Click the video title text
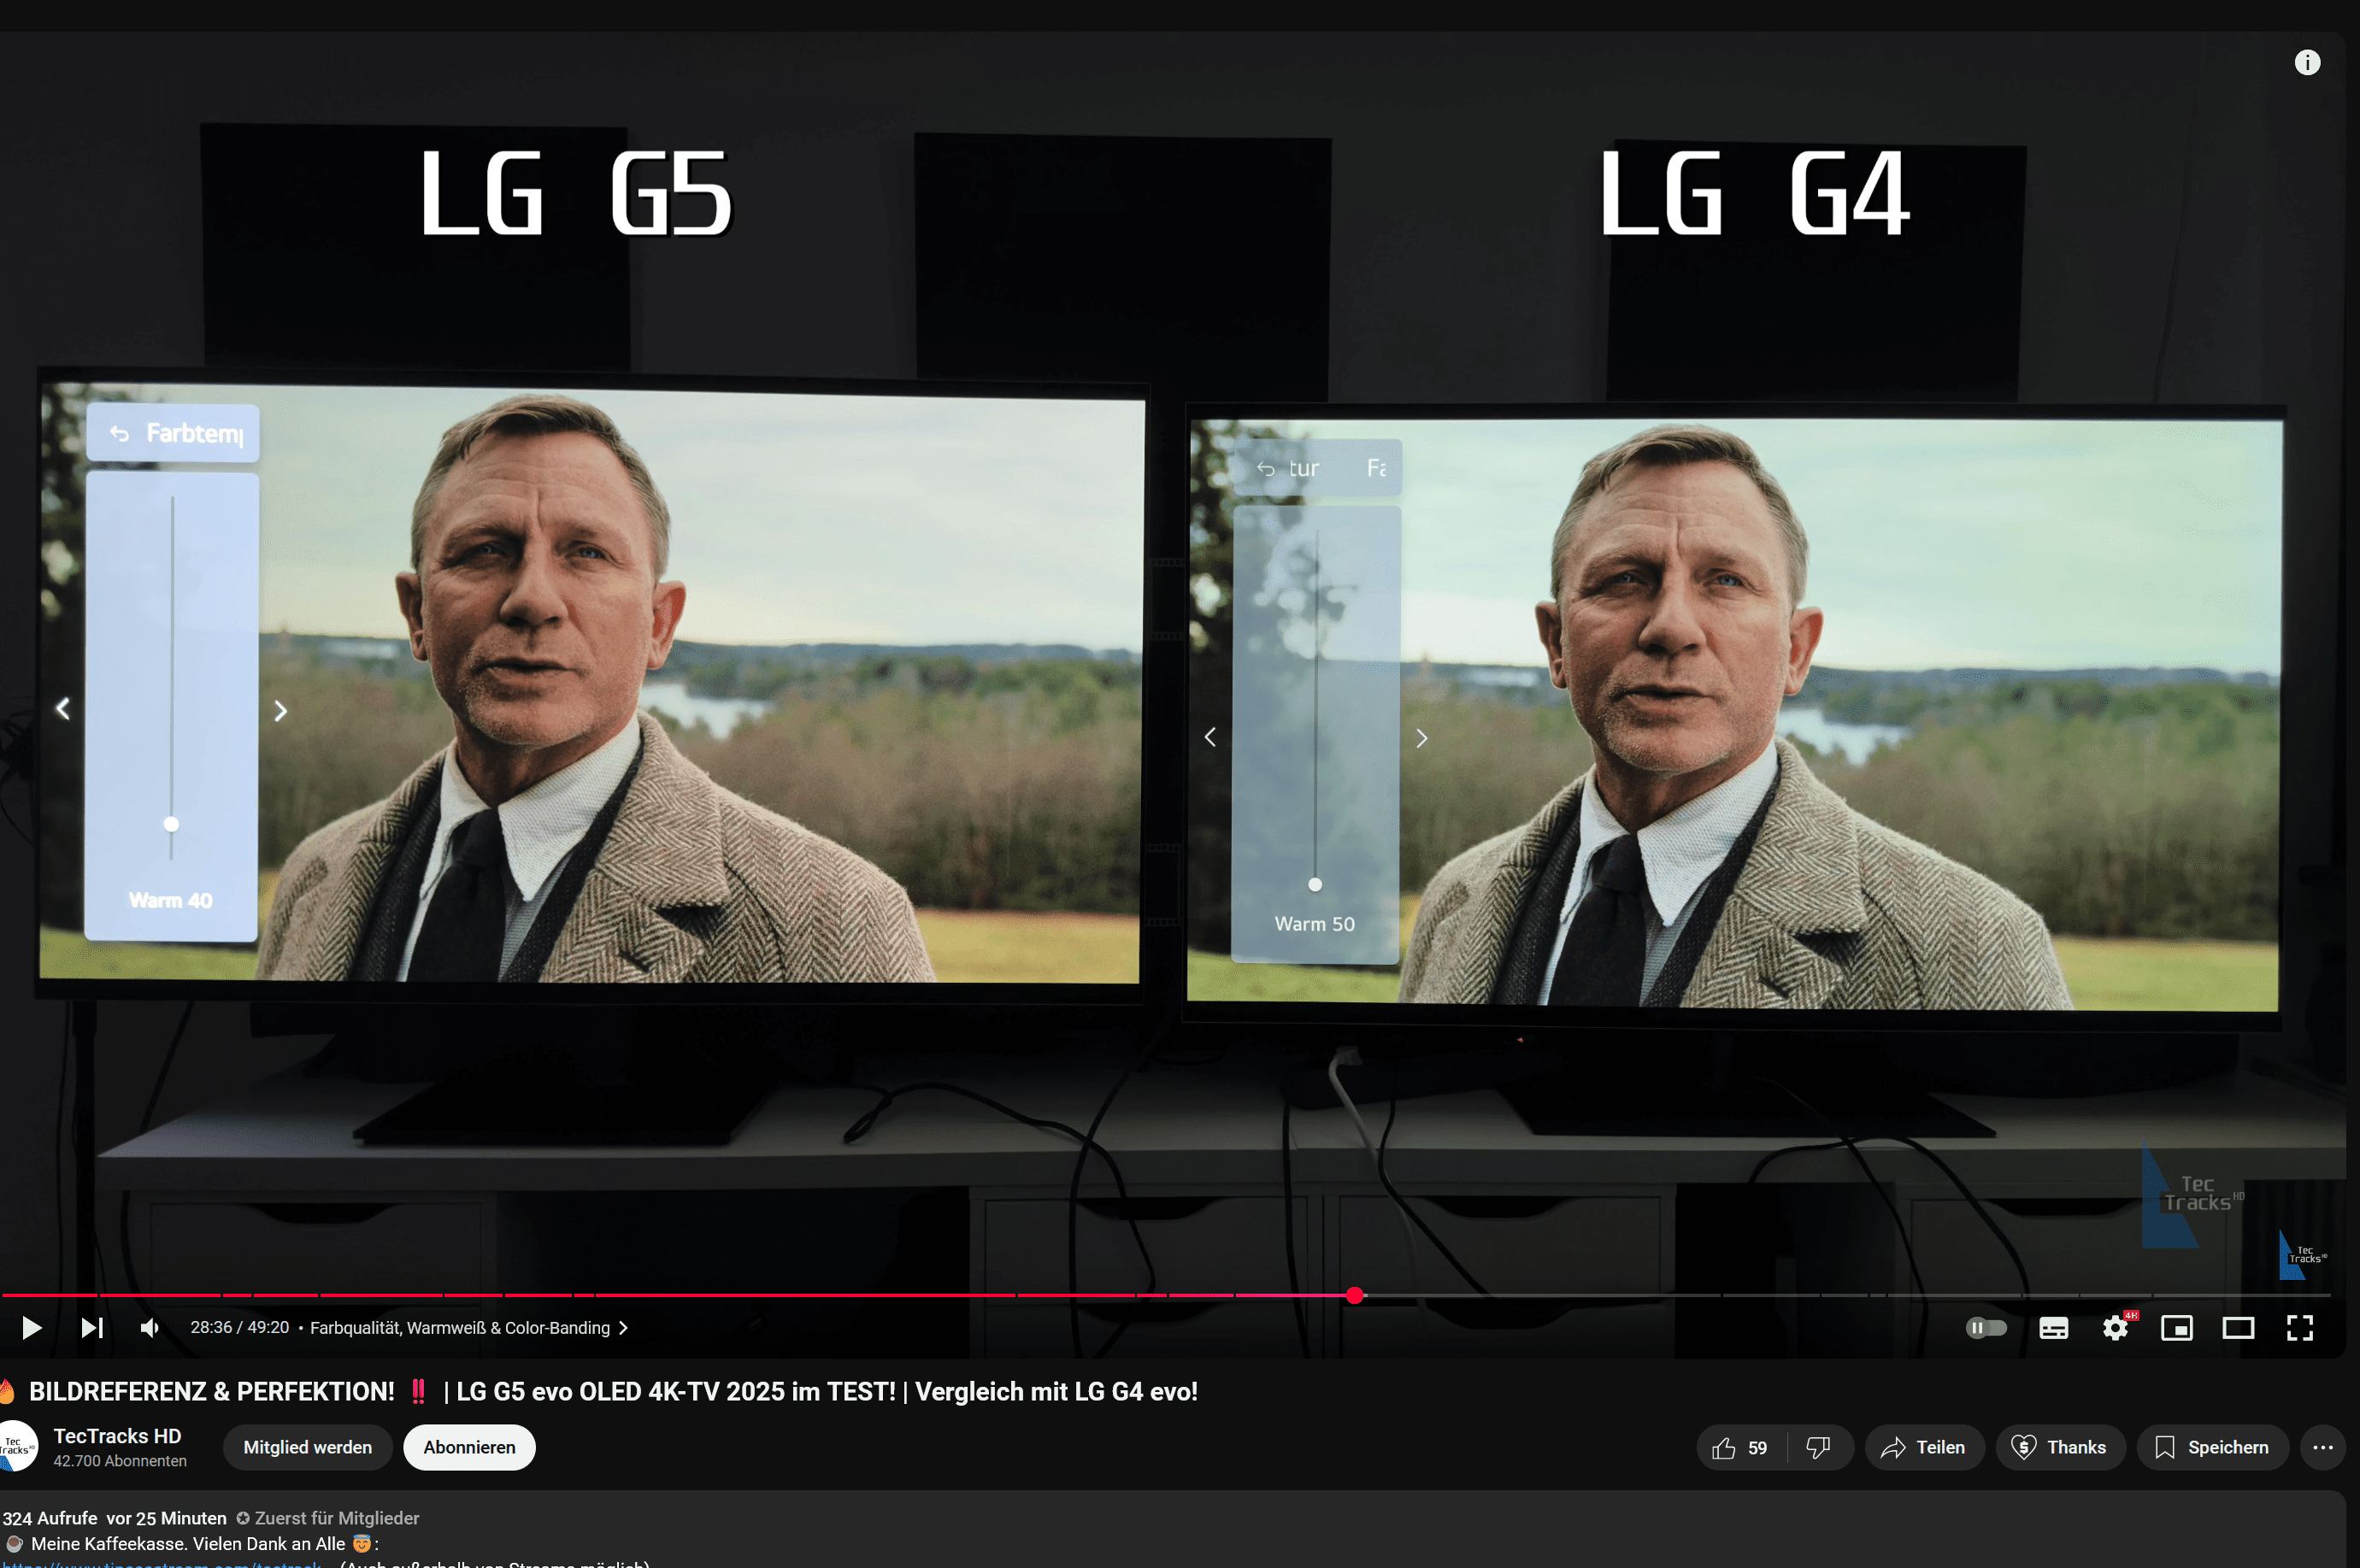Image resolution: width=2360 pixels, height=1568 pixels. (613, 1392)
